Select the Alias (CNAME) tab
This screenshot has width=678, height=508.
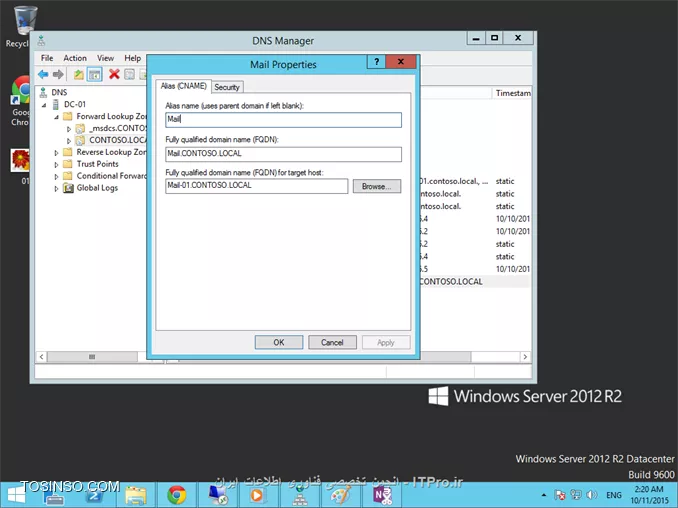point(183,86)
